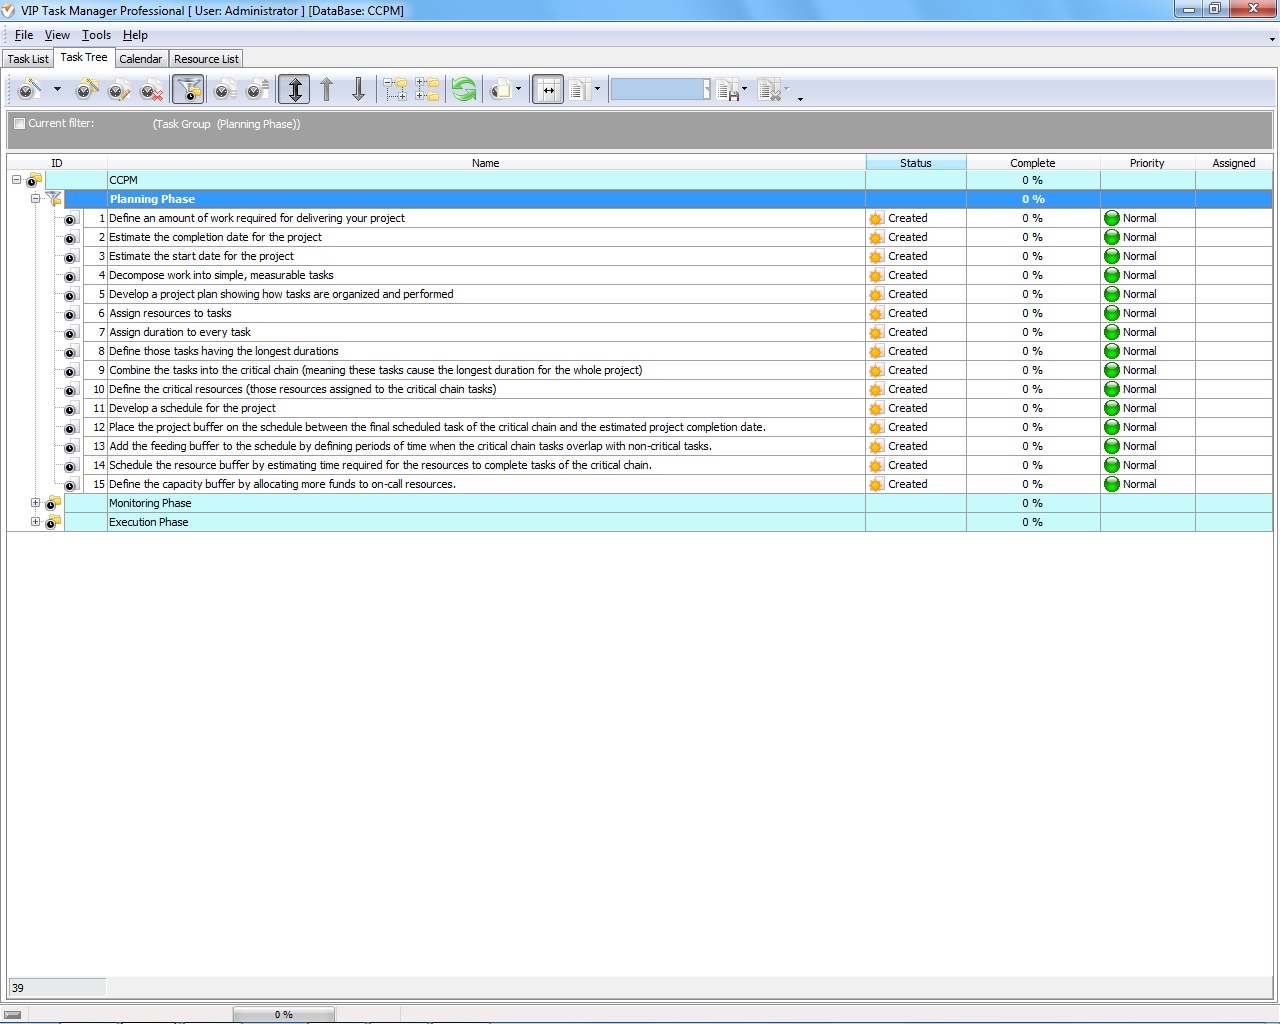Collapse the Planning Phase group
The height and width of the screenshot is (1024, 1280).
coord(36,199)
